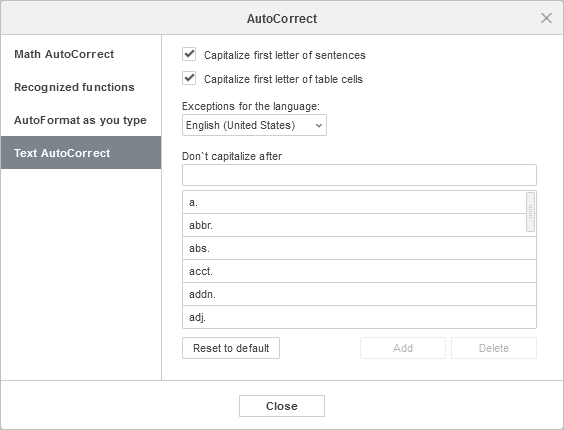The height and width of the screenshot is (430, 564).
Task: Click the Close button
Action: click(282, 406)
